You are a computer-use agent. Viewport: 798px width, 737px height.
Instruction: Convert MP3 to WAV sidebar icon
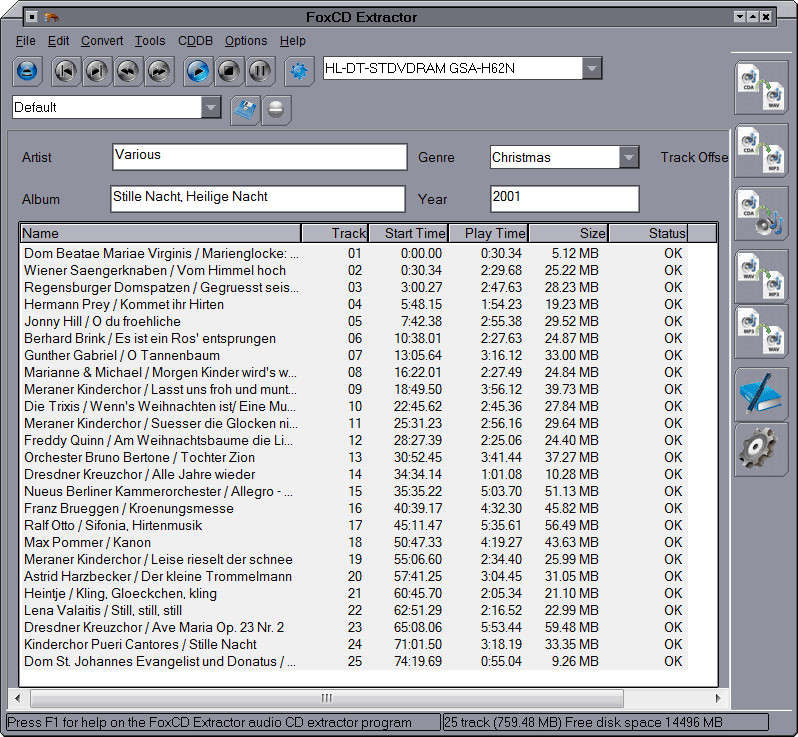coord(761,331)
